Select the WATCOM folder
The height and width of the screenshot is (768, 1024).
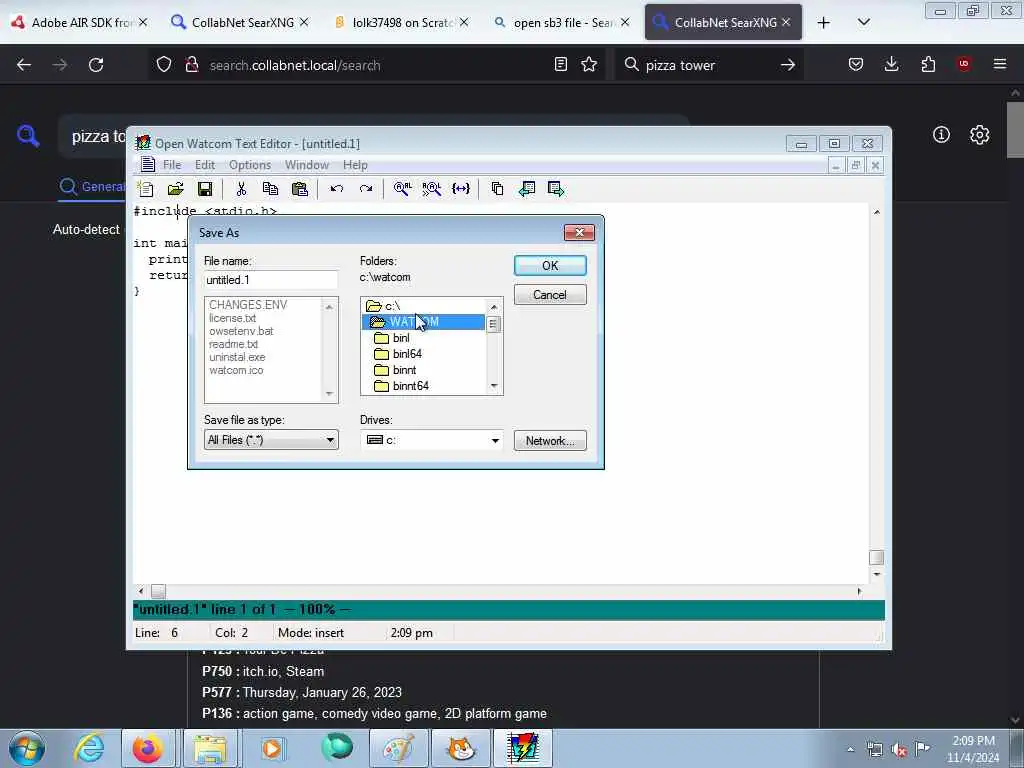pos(423,322)
